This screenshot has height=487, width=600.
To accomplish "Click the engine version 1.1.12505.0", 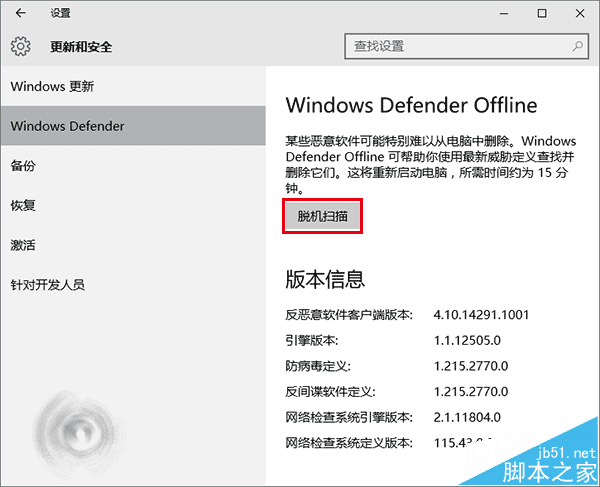I will [467, 340].
